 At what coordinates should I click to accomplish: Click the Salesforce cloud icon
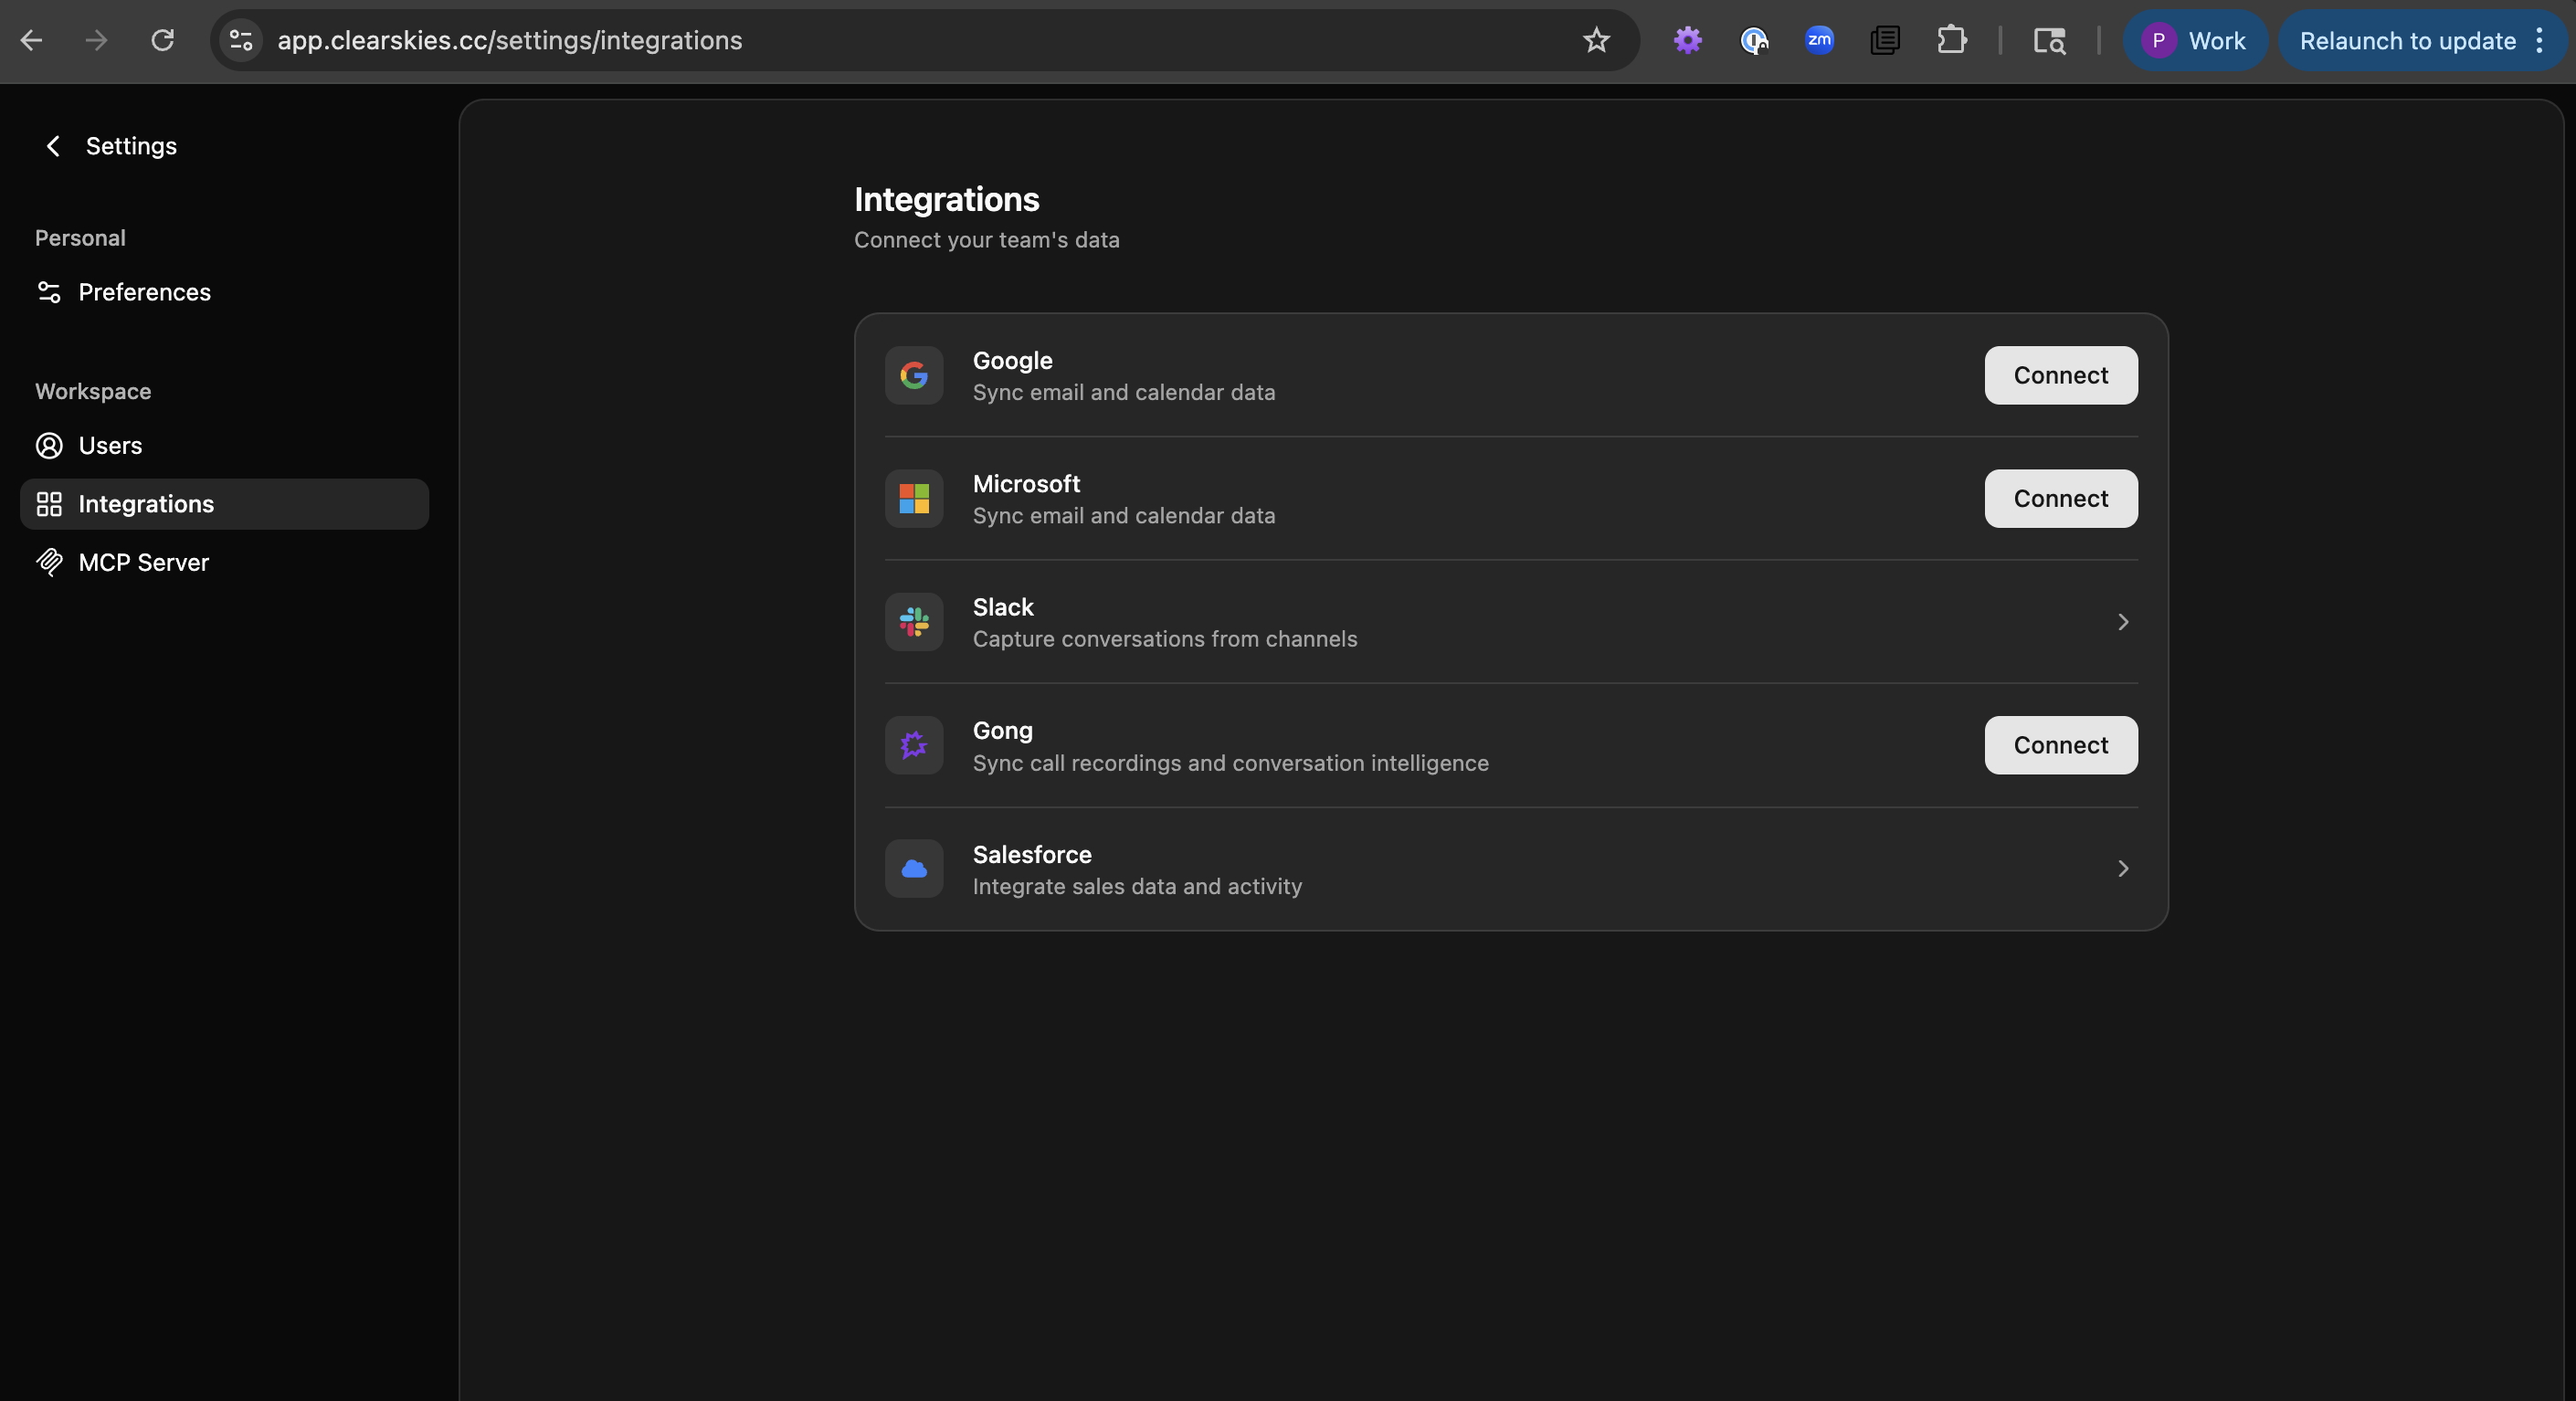913,868
